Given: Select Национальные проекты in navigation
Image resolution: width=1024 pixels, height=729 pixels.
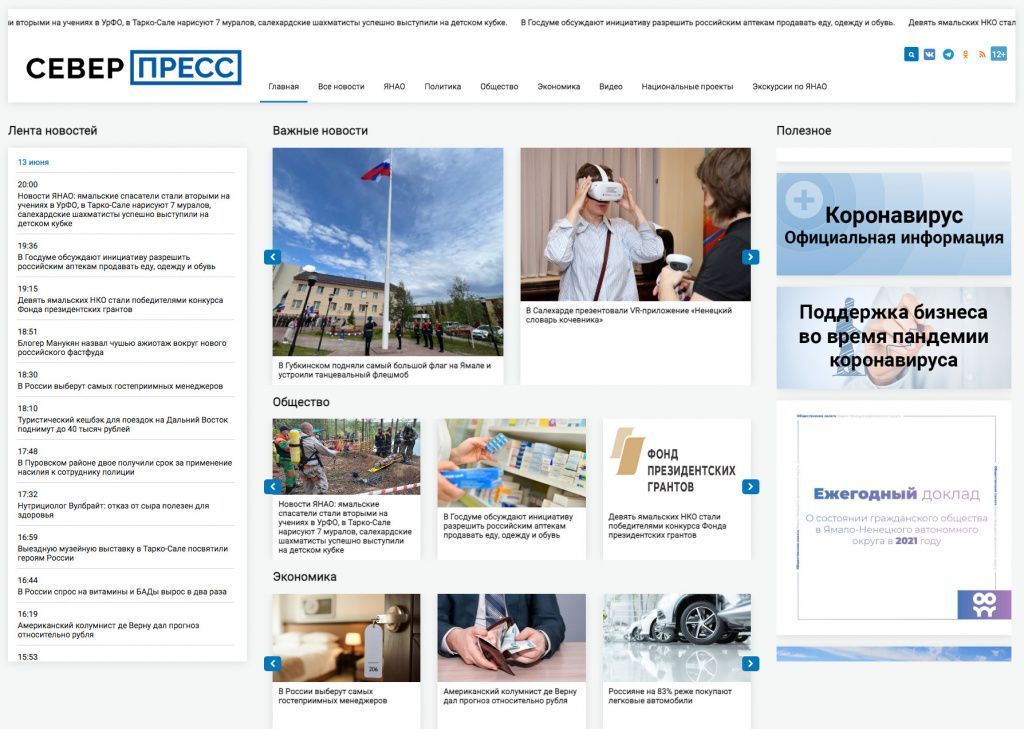Looking at the screenshot, I should [x=687, y=87].
